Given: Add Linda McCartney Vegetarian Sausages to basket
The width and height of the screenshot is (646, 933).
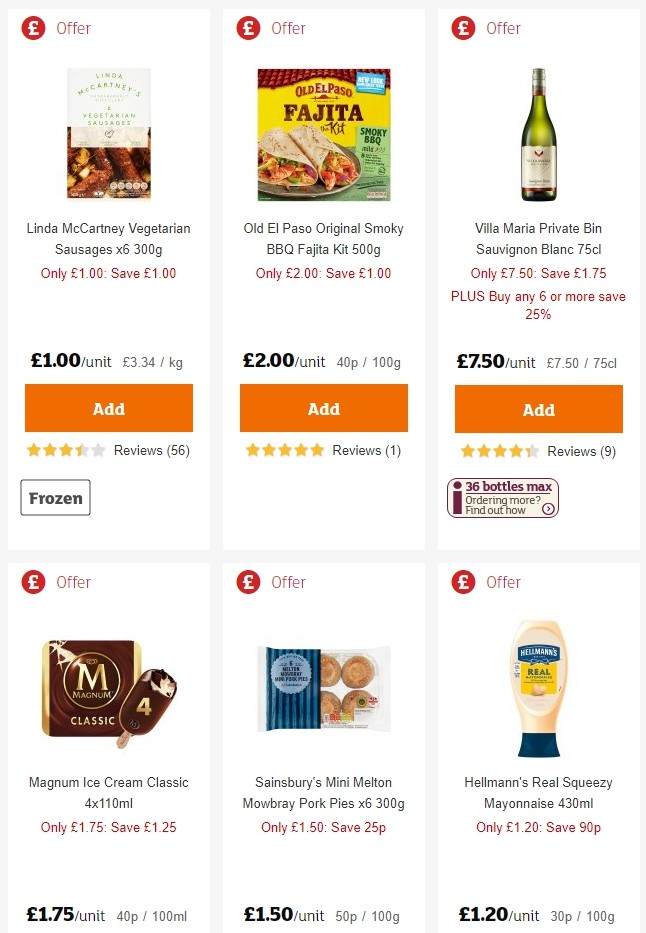Looking at the screenshot, I should coord(108,408).
